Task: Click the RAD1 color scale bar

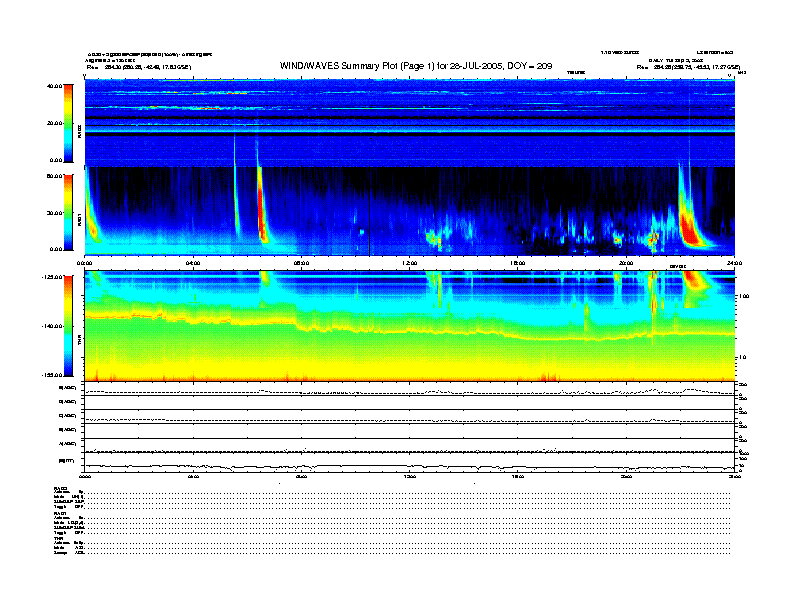Action: tap(68, 213)
